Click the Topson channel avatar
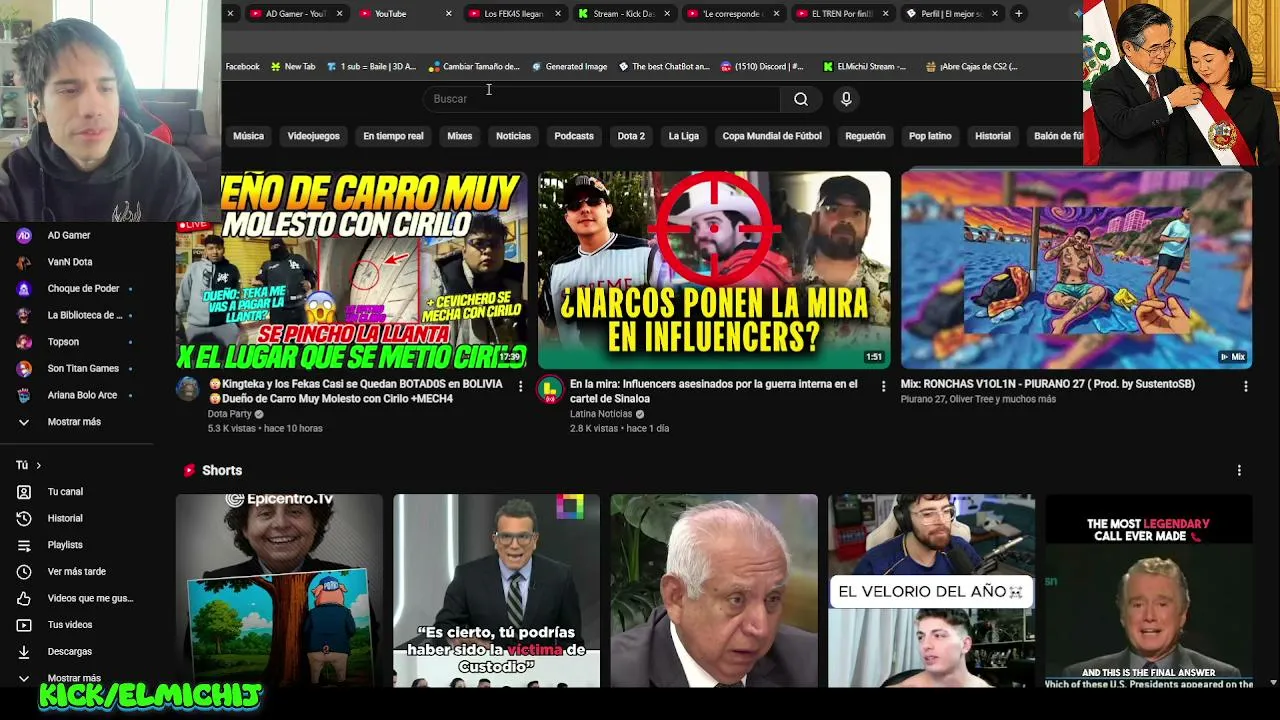1280x720 pixels. tap(24, 342)
